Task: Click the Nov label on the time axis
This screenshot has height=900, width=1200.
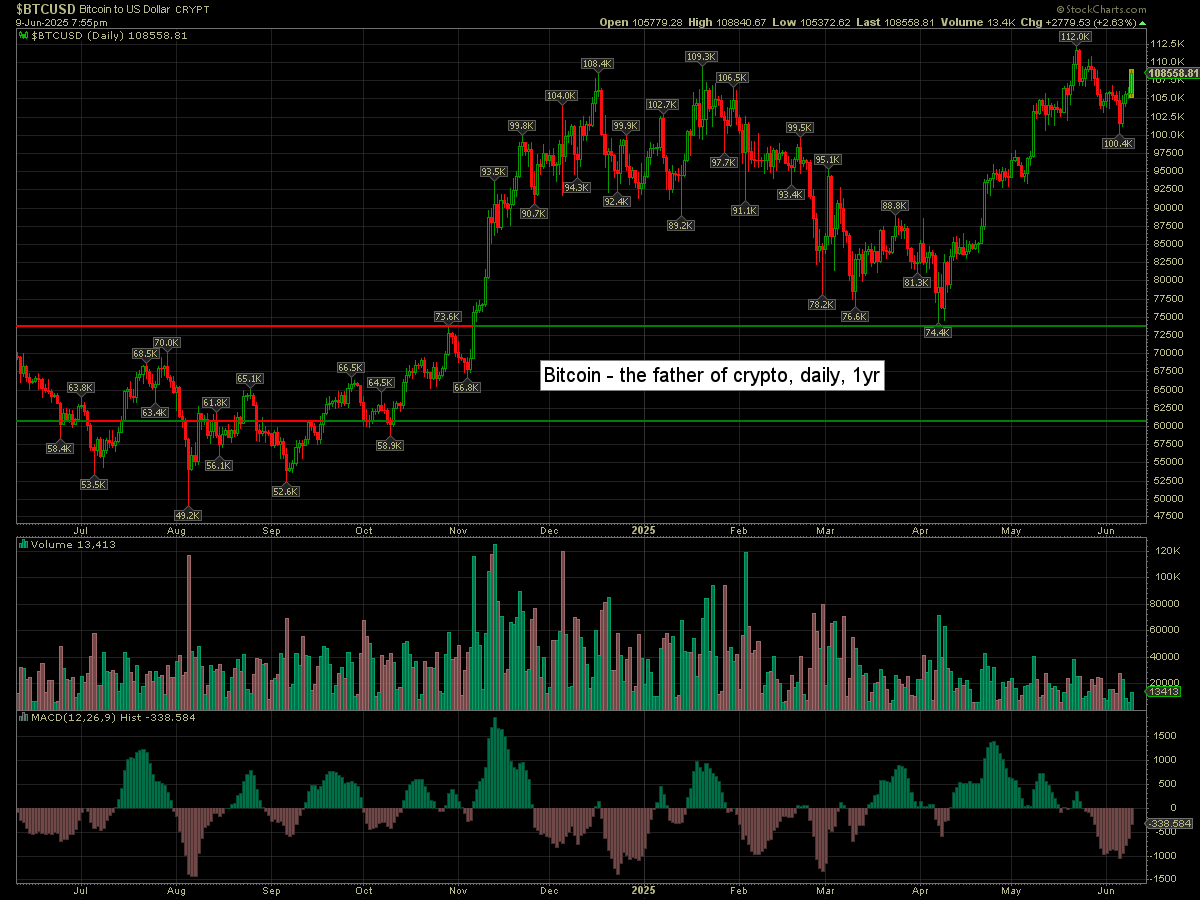Action: tap(458, 531)
